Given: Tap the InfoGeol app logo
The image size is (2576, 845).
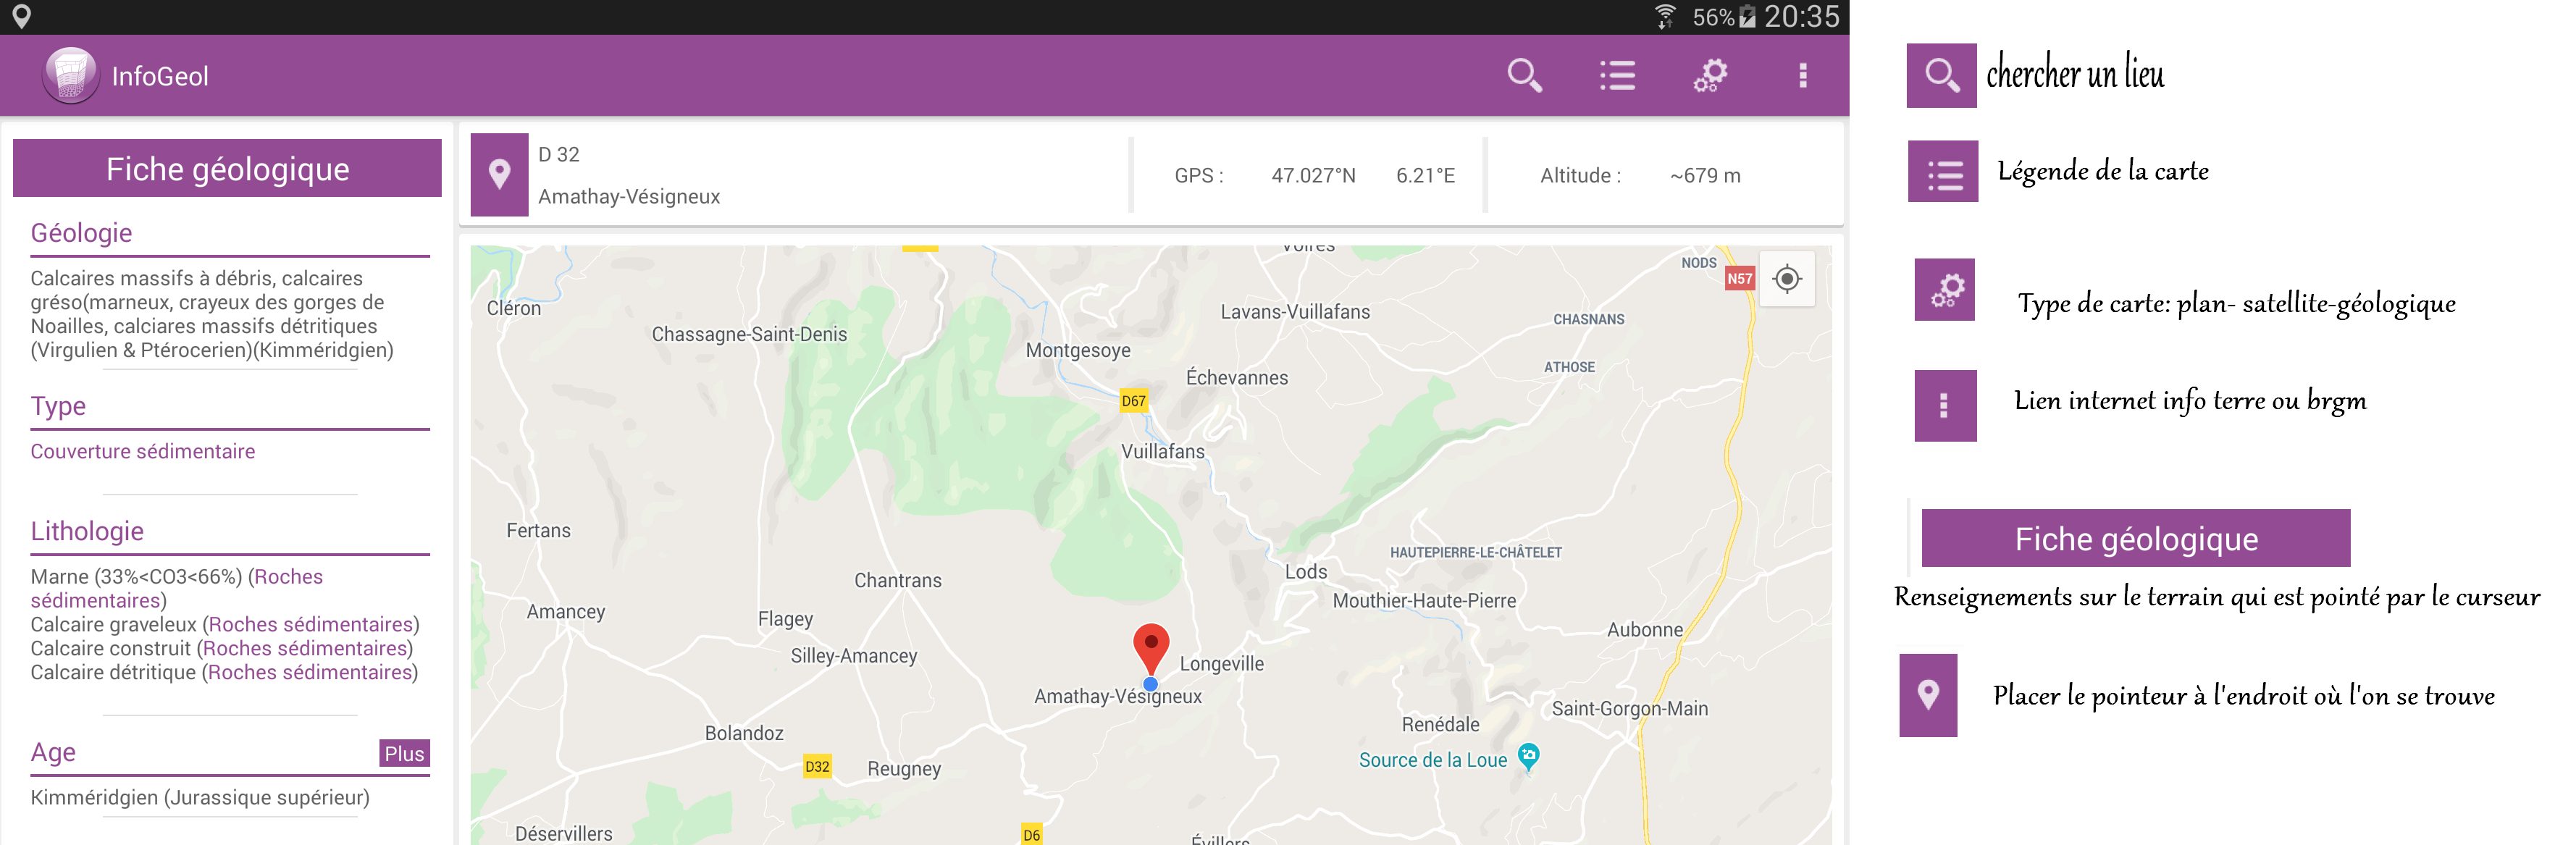Looking at the screenshot, I should [x=70, y=75].
